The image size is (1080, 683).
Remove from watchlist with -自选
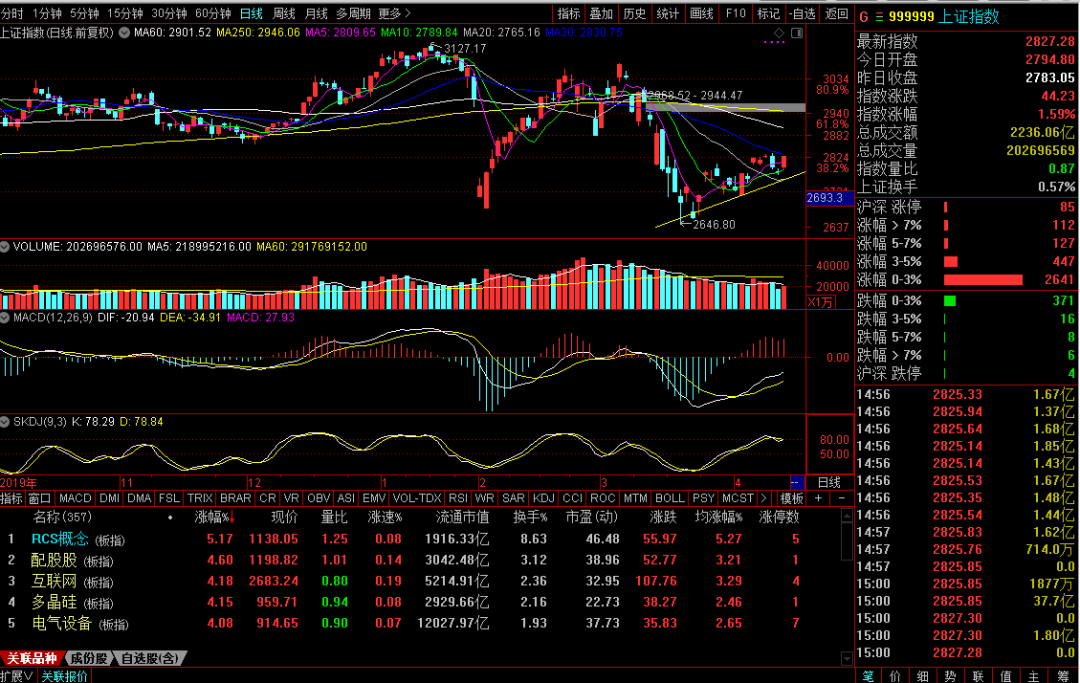[802, 13]
